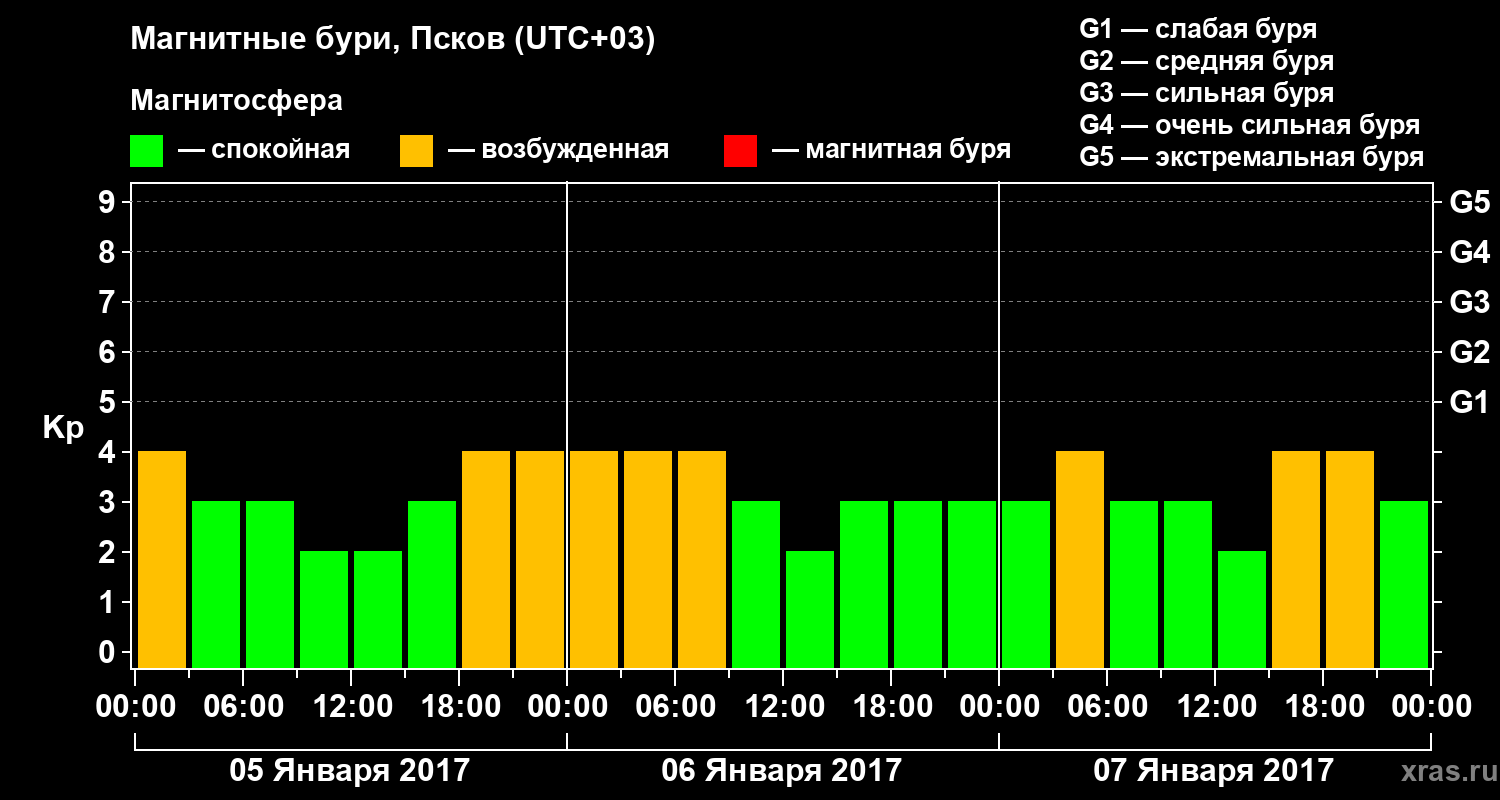1500x800 pixels.
Task: Click the Kp axis value 5
Action: click(109, 403)
